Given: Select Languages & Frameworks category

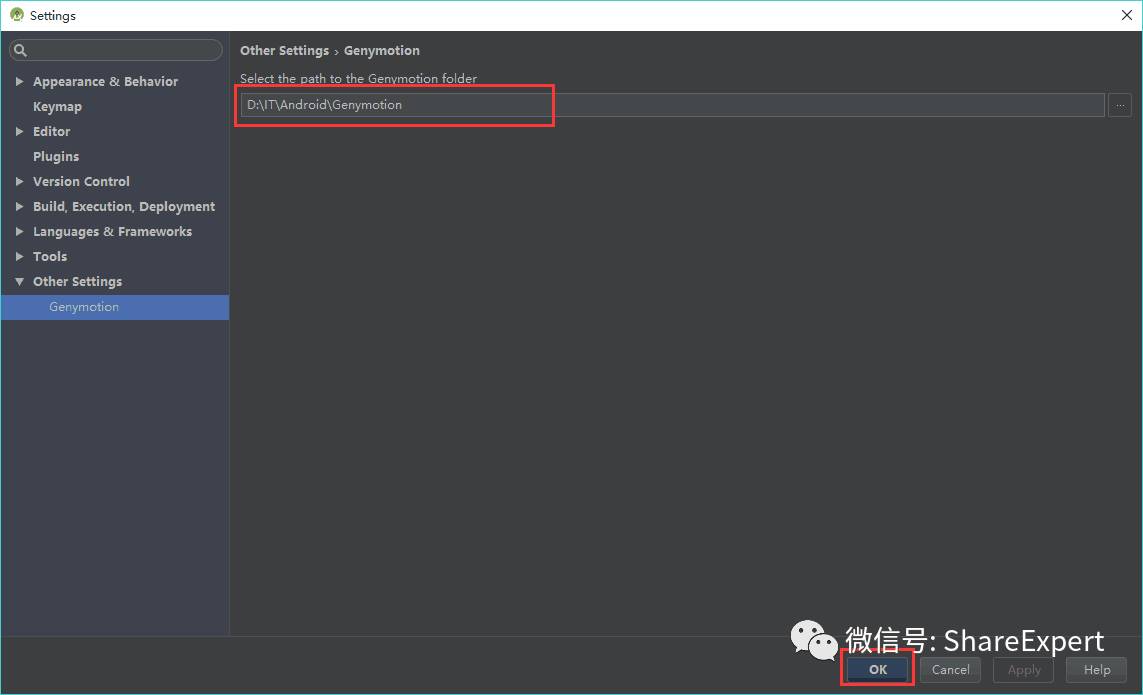Looking at the screenshot, I should (112, 231).
